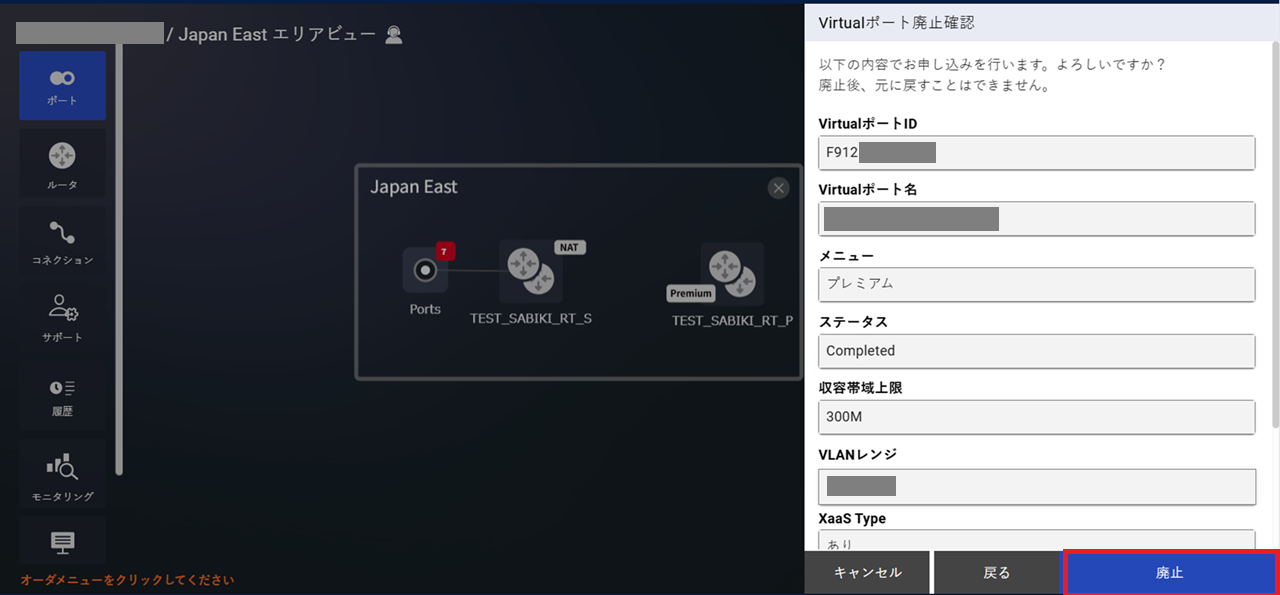Click the NAT badge on TEST_SABIKI_RT_S
The height and width of the screenshot is (595, 1280).
(567, 247)
